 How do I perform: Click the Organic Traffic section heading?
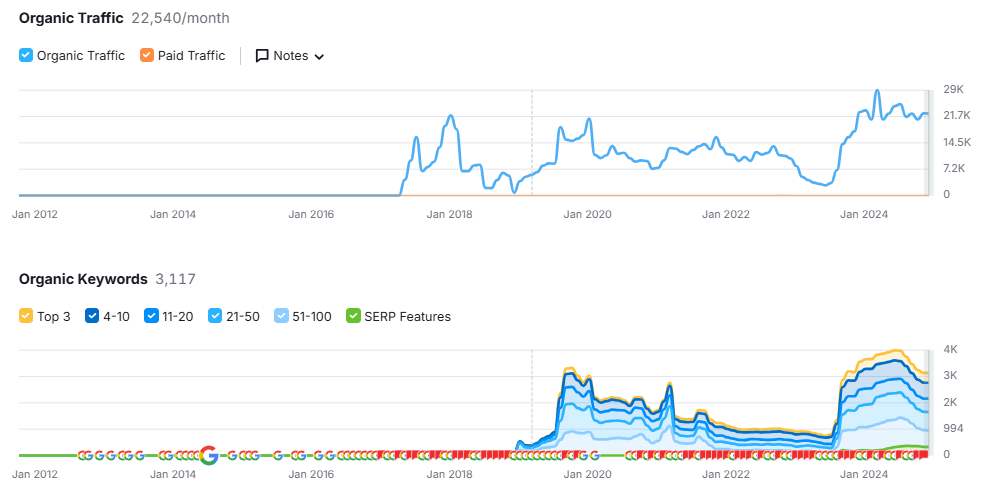(x=71, y=17)
